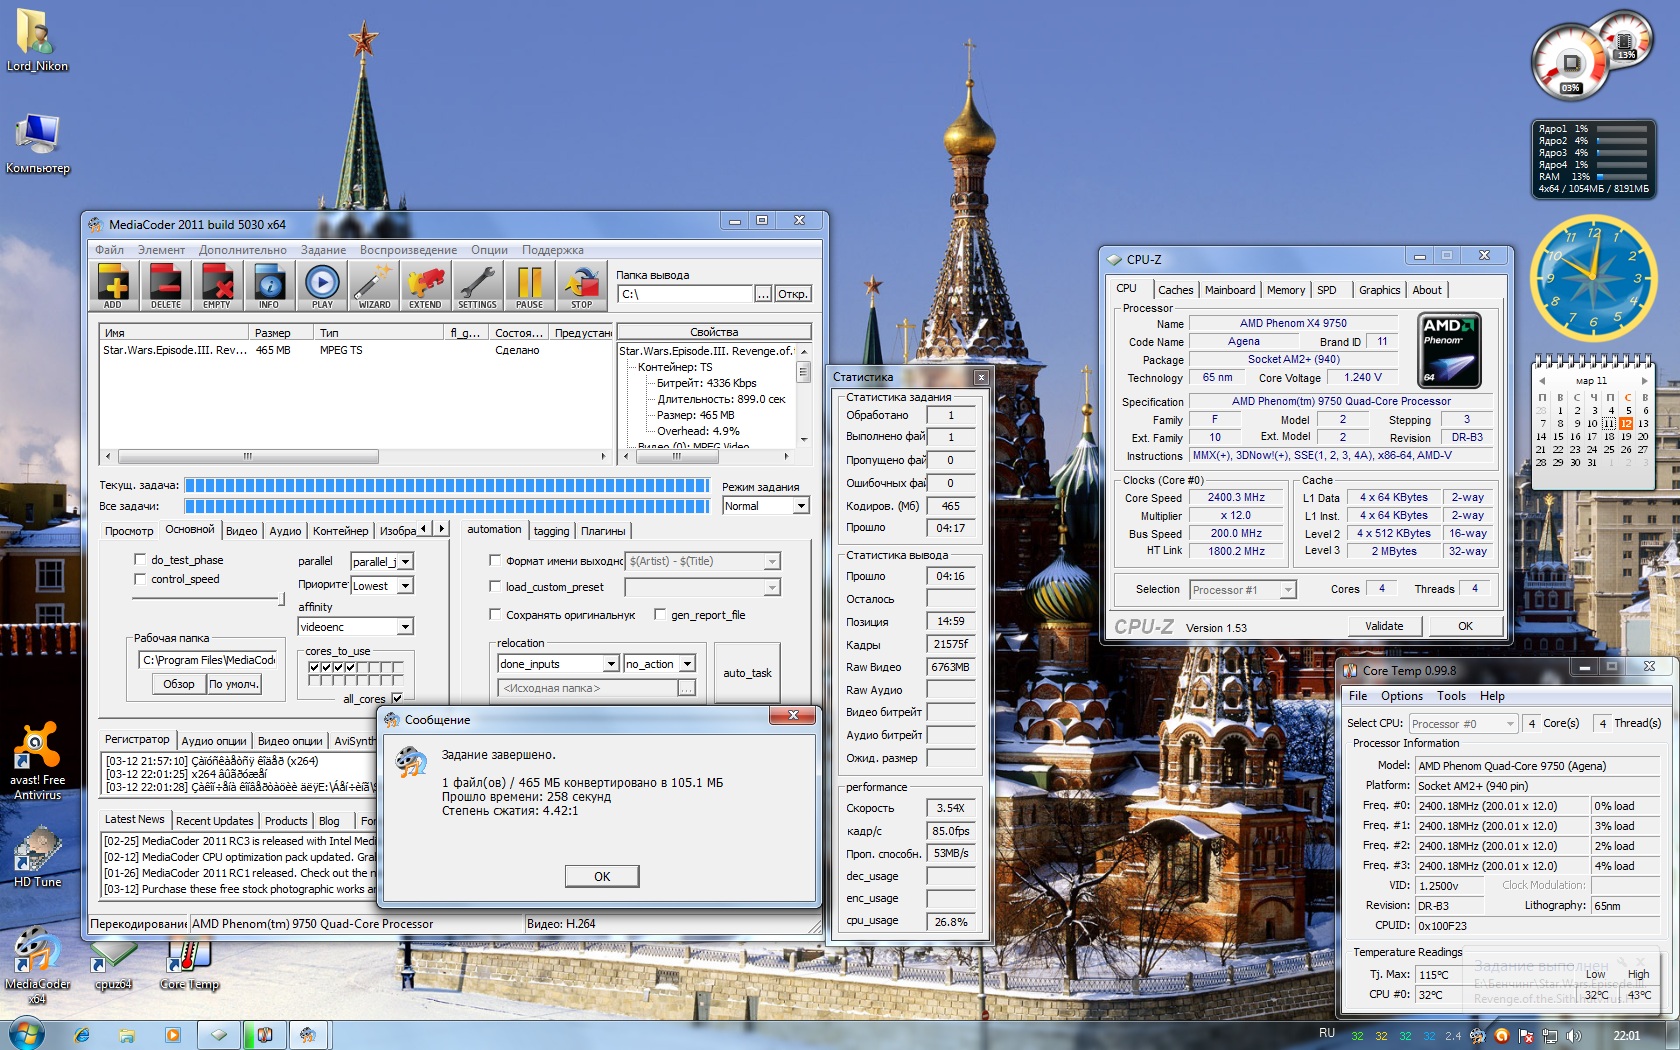Open the SETTINGS wrench icon
The width and height of the screenshot is (1680, 1050).
(477, 286)
